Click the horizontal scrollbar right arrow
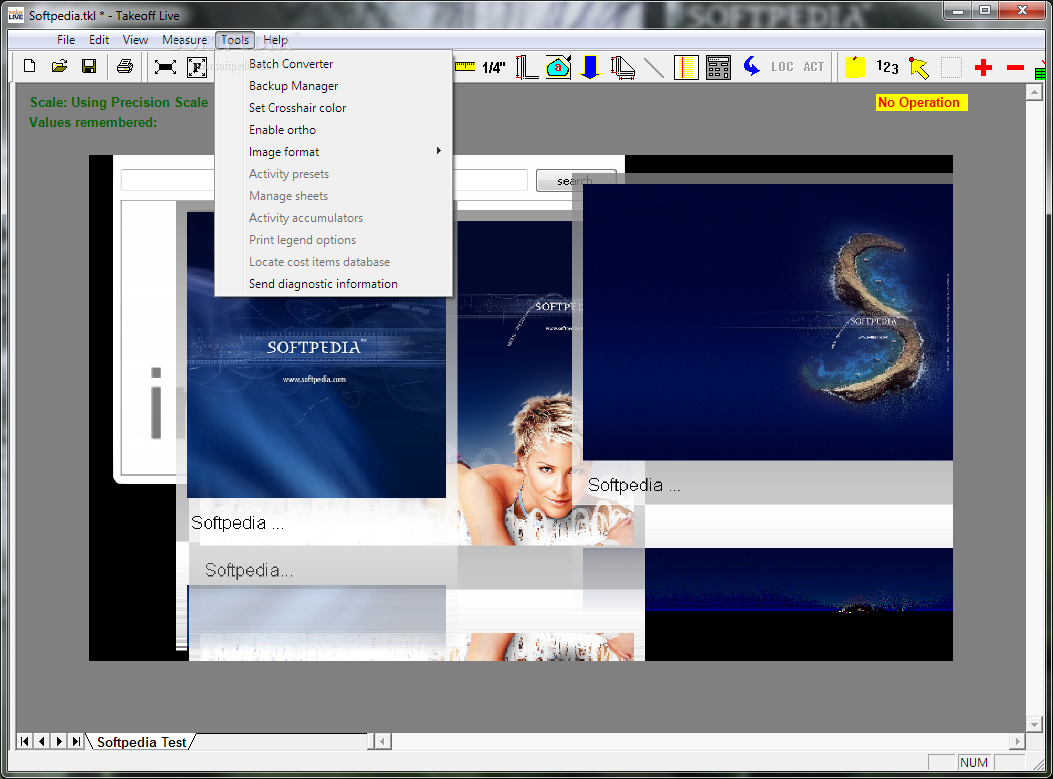 pos(1017,741)
